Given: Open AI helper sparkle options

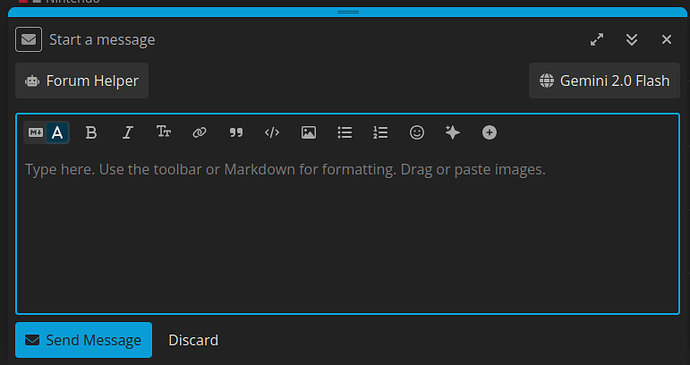Looking at the screenshot, I should 453,133.
